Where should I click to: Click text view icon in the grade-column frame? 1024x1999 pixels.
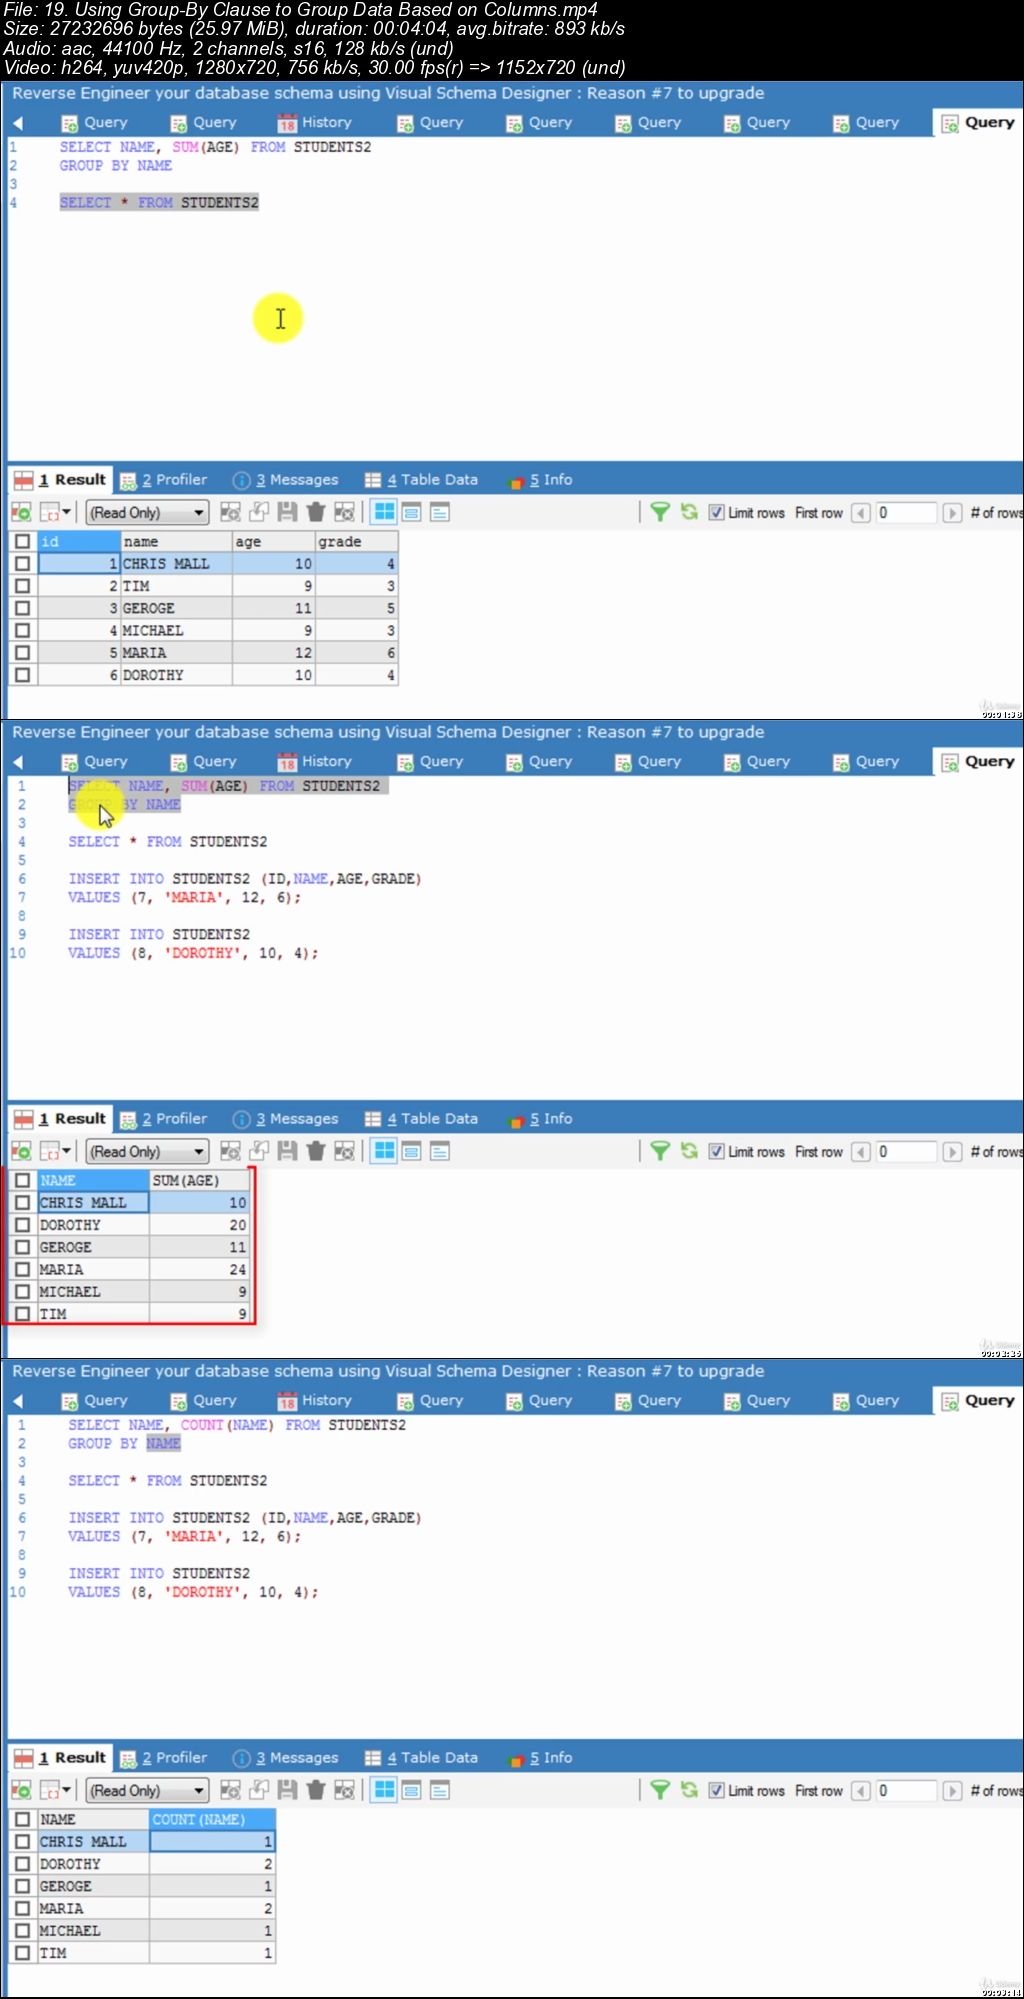pos(440,512)
